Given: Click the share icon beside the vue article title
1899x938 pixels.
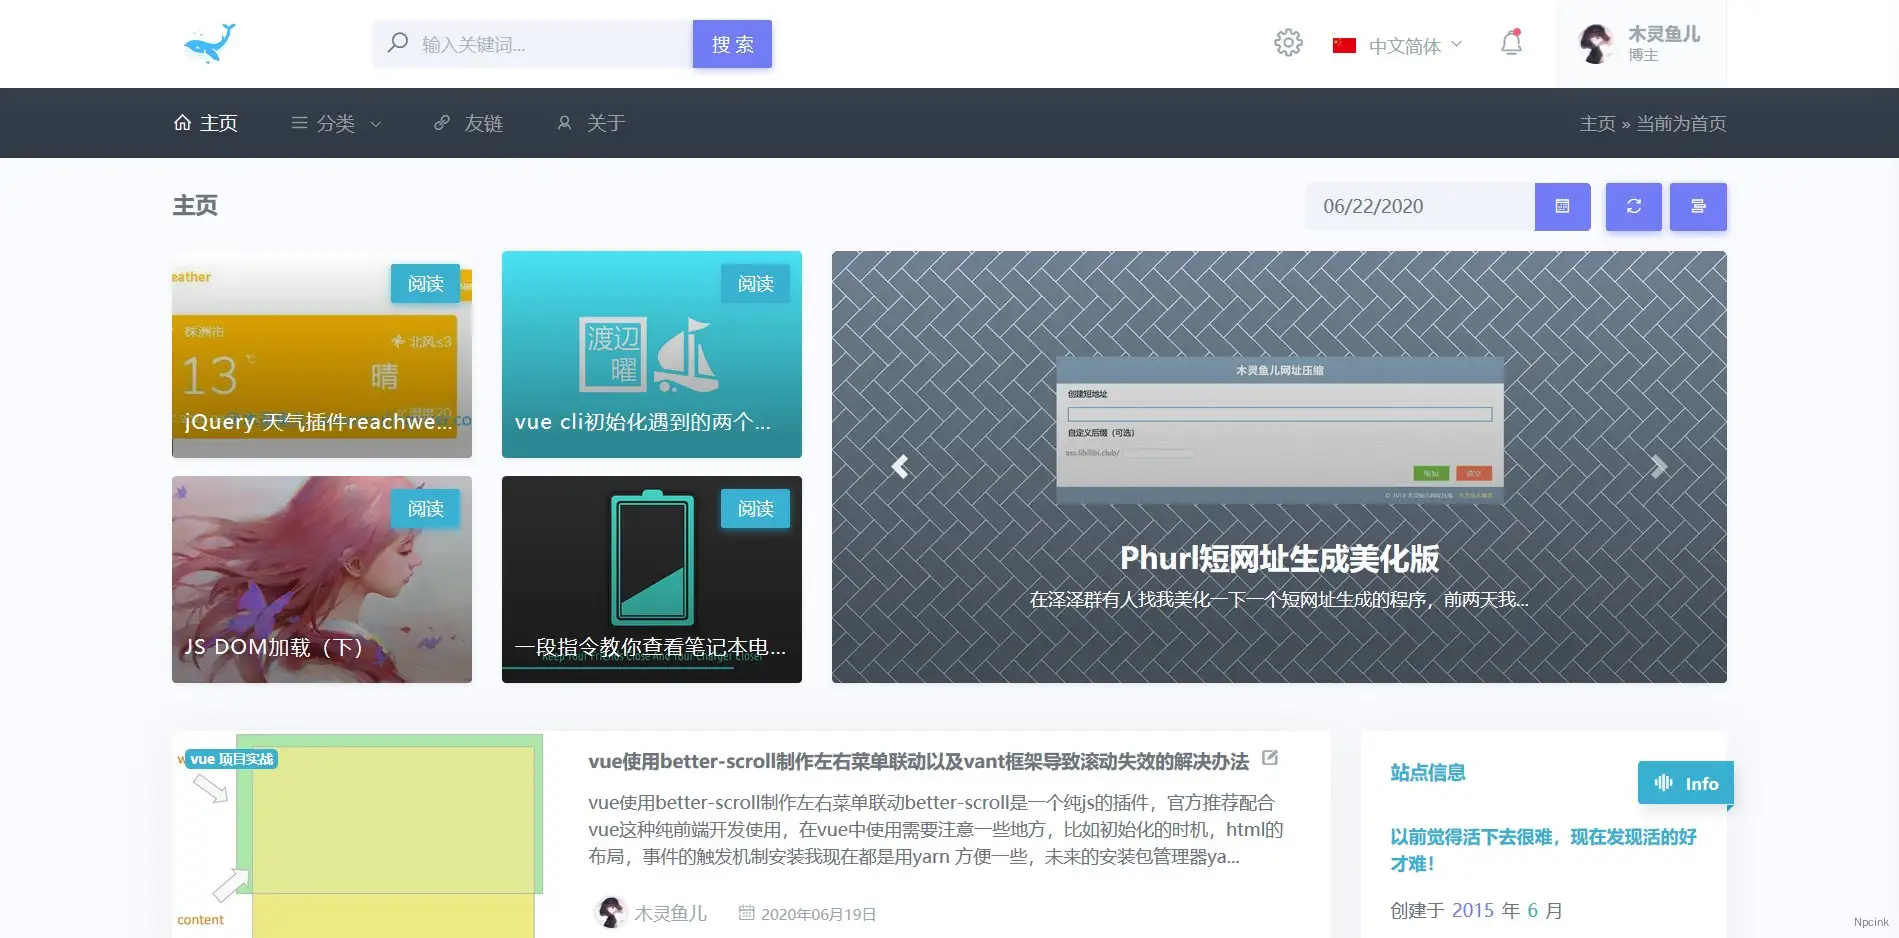Looking at the screenshot, I should click(x=1268, y=758).
